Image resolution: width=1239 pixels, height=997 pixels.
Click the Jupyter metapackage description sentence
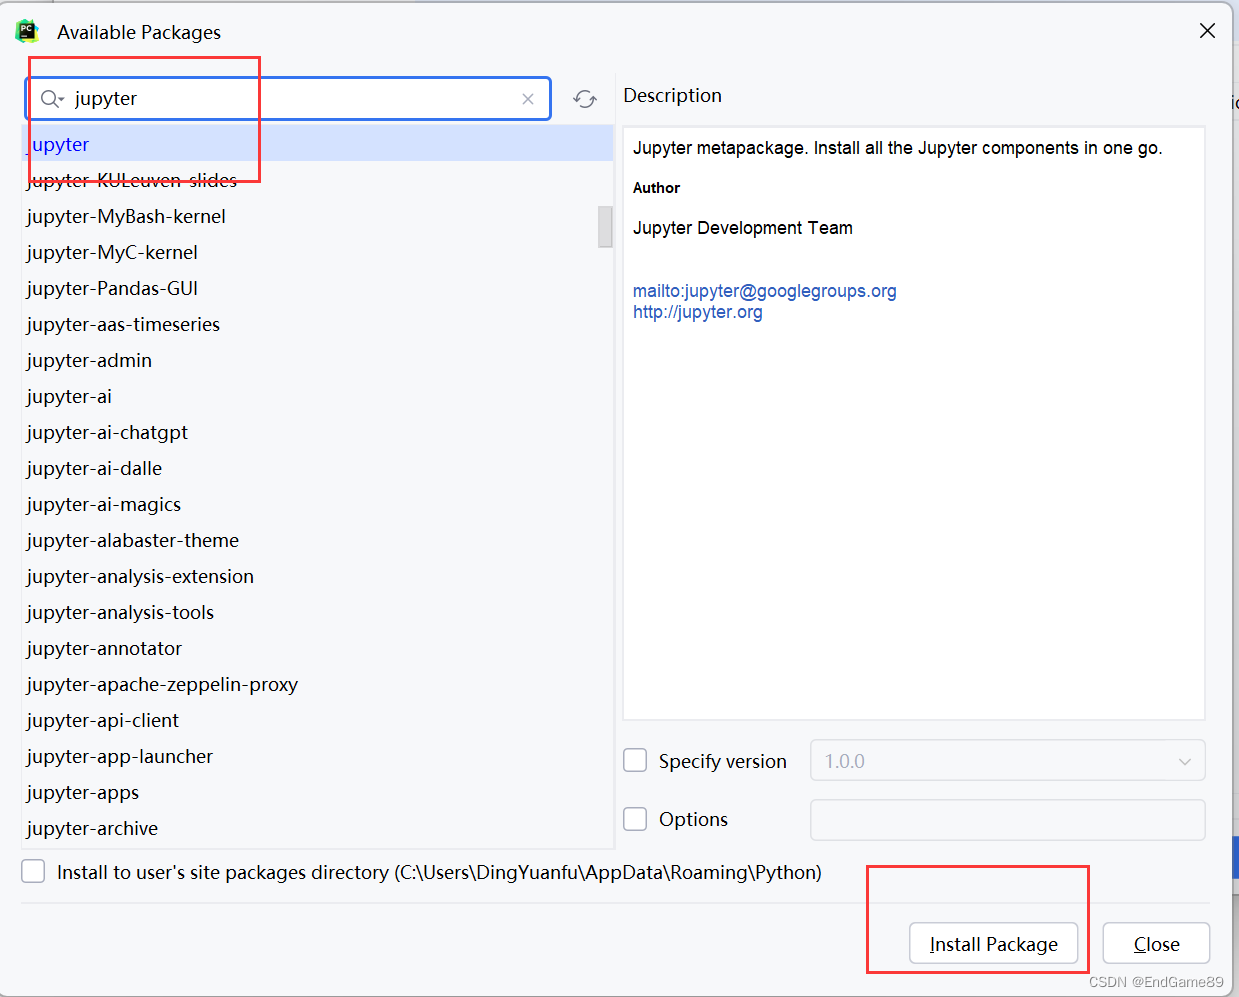click(x=898, y=148)
